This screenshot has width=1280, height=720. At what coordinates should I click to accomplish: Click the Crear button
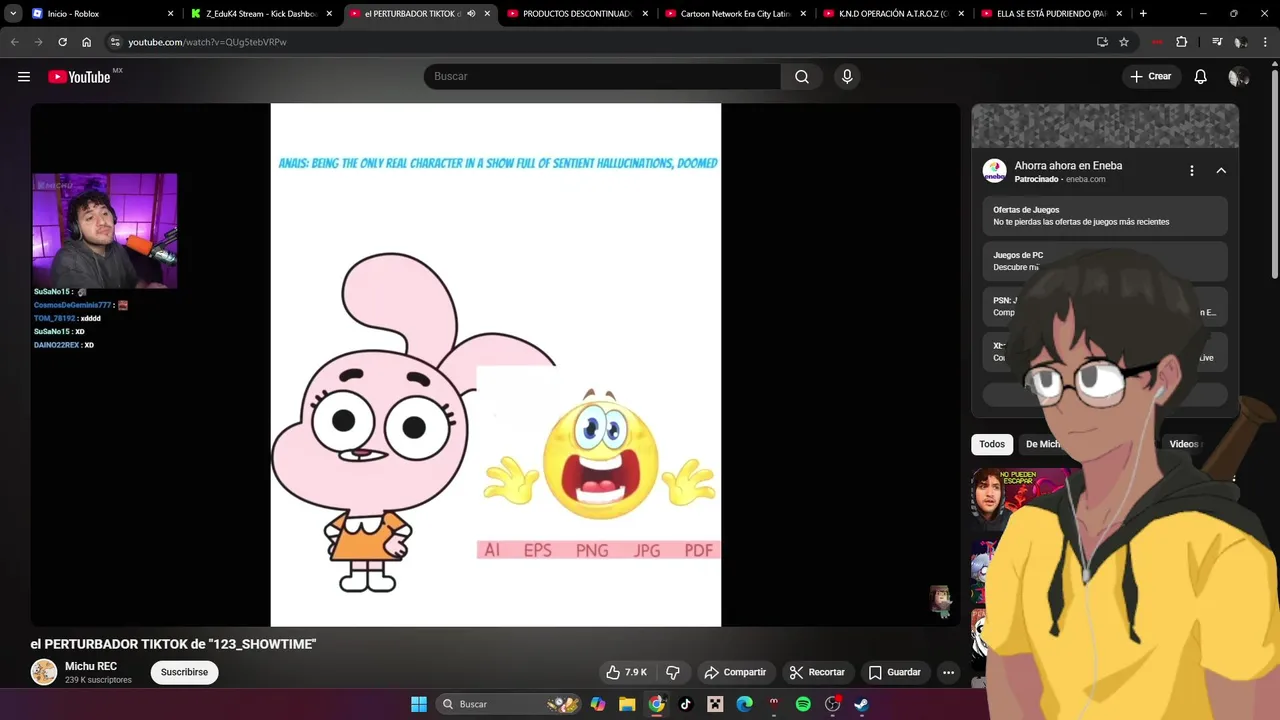[1150, 77]
